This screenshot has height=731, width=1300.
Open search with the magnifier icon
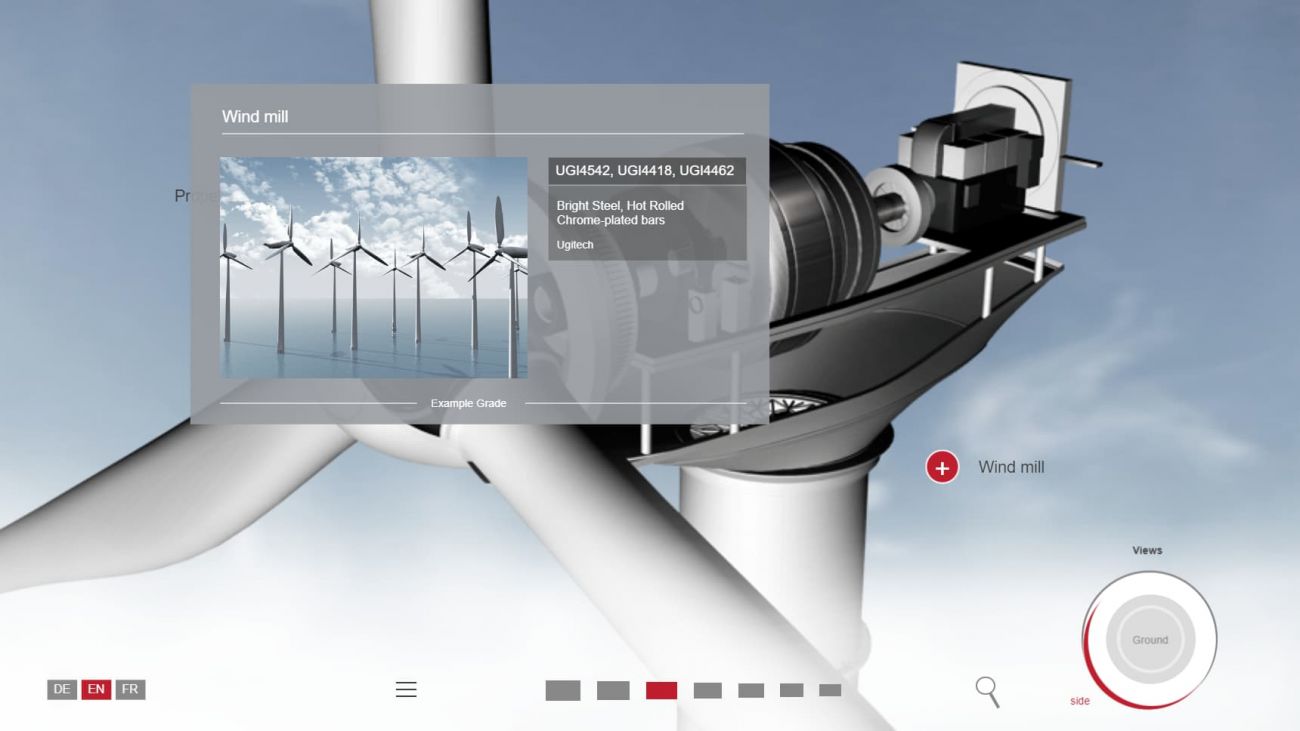[987, 691]
